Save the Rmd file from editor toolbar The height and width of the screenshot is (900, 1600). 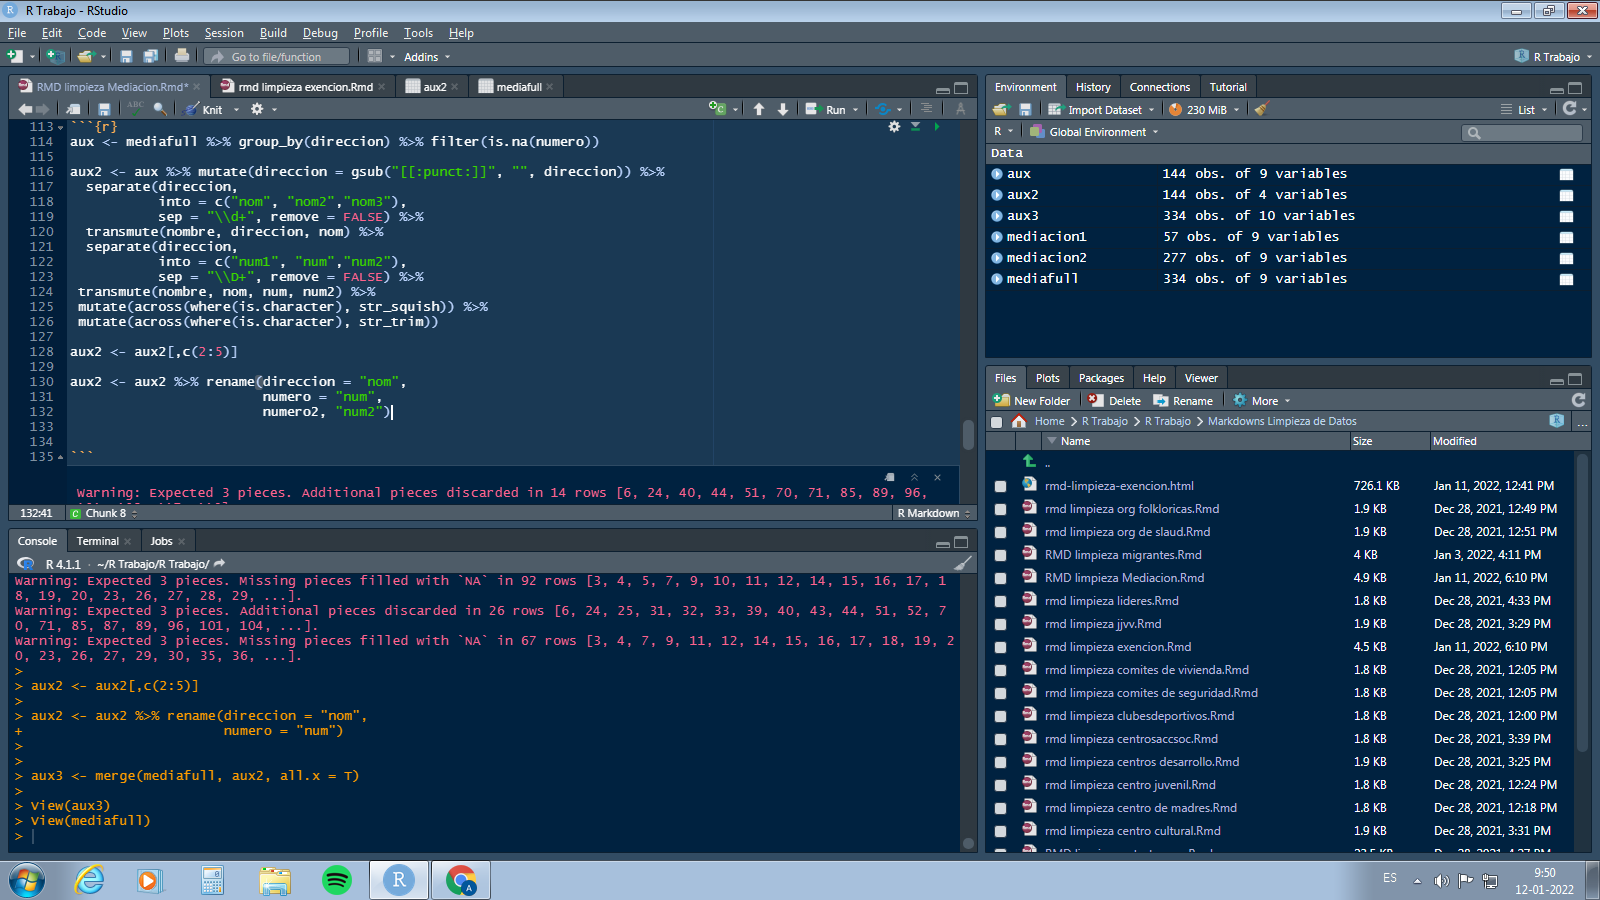[x=104, y=109]
